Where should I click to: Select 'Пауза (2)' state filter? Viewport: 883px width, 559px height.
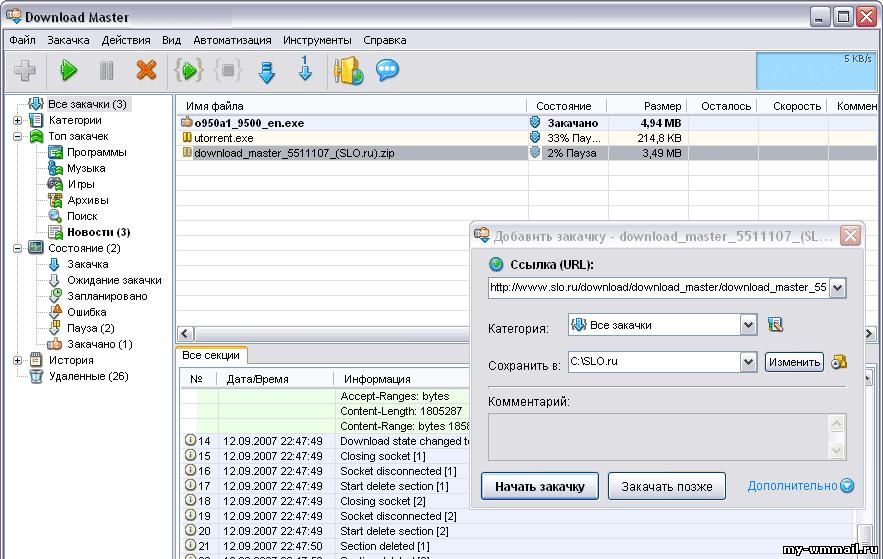pyautogui.click(x=91, y=328)
